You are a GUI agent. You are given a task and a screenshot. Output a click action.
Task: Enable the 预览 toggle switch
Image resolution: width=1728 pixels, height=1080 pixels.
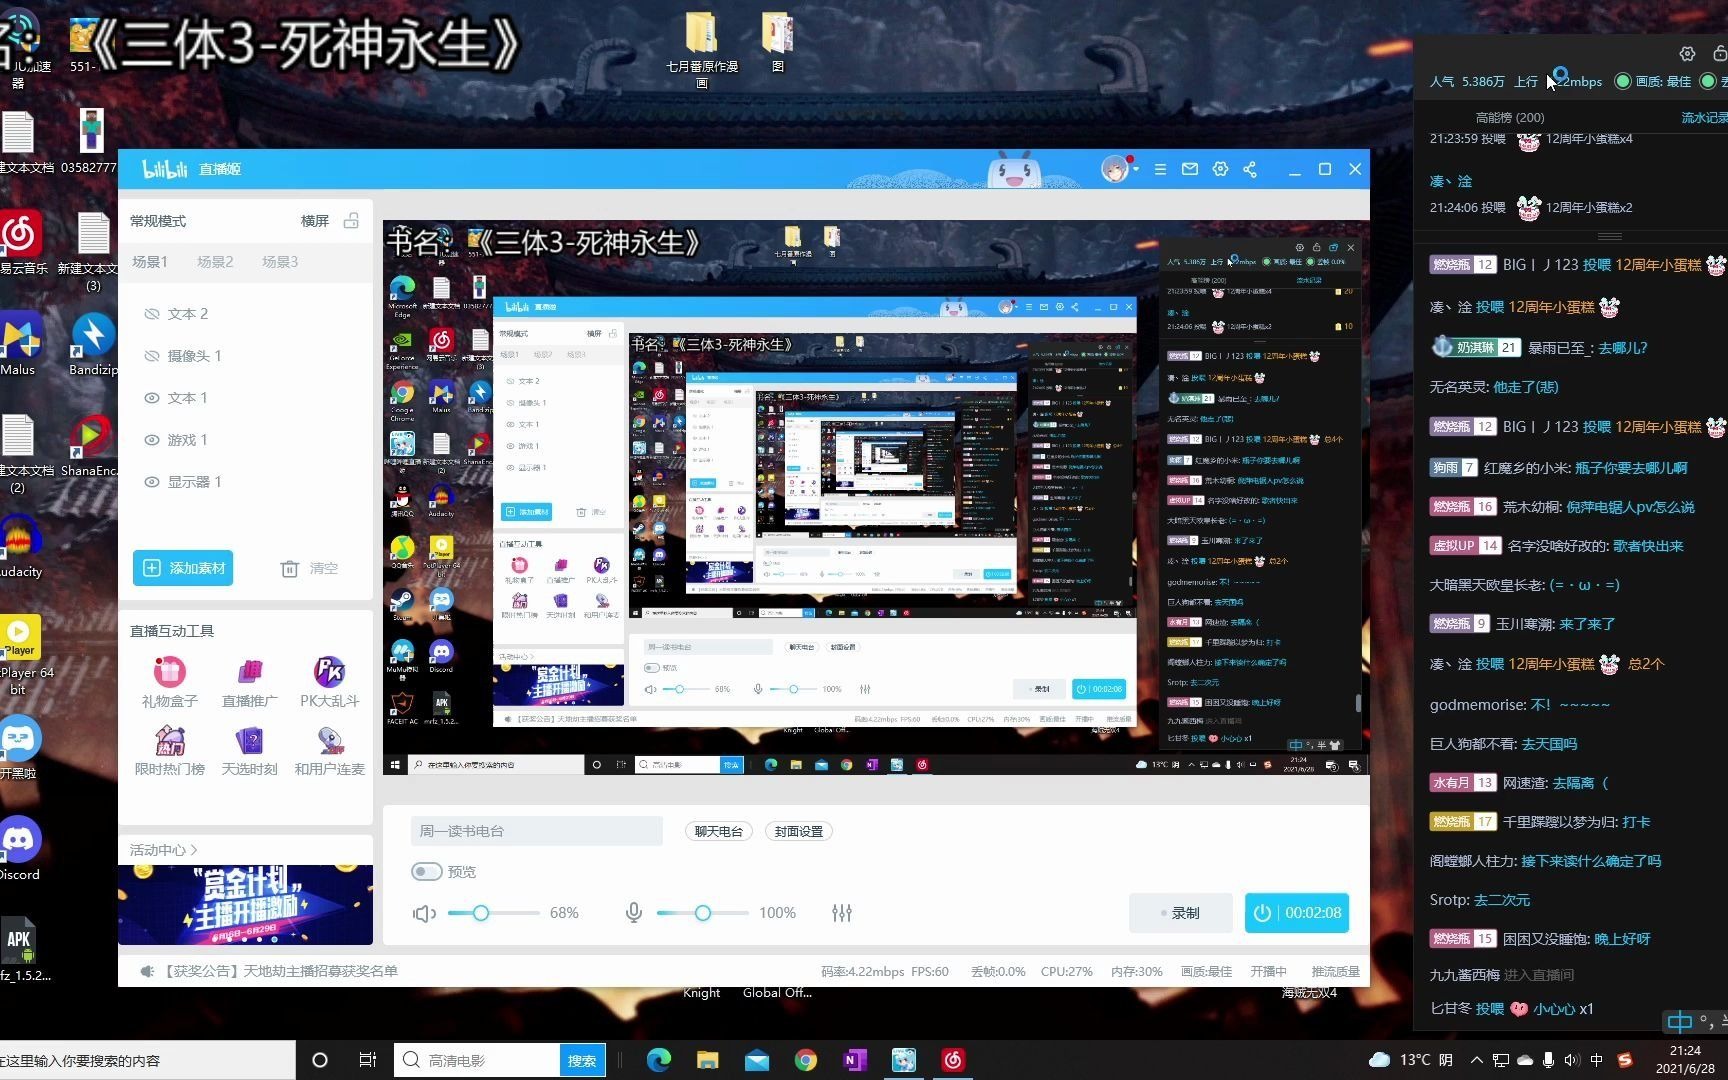pyautogui.click(x=427, y=872)
